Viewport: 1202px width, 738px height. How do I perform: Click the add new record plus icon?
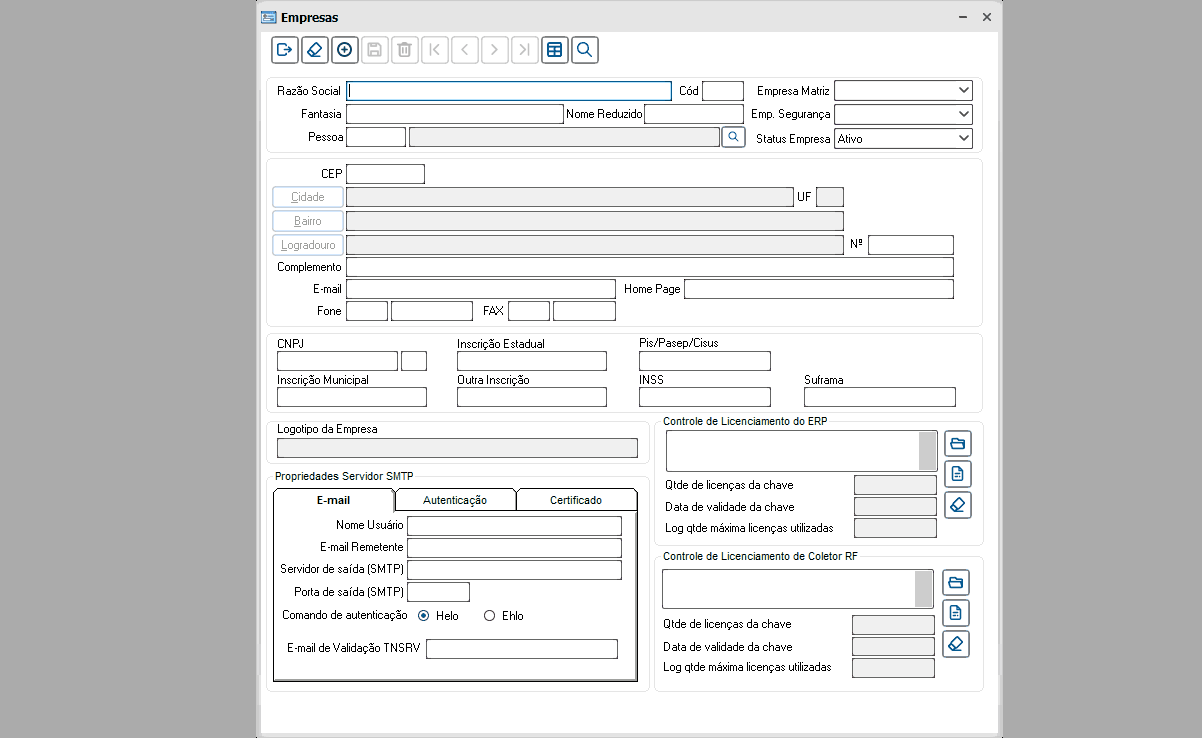344,50
